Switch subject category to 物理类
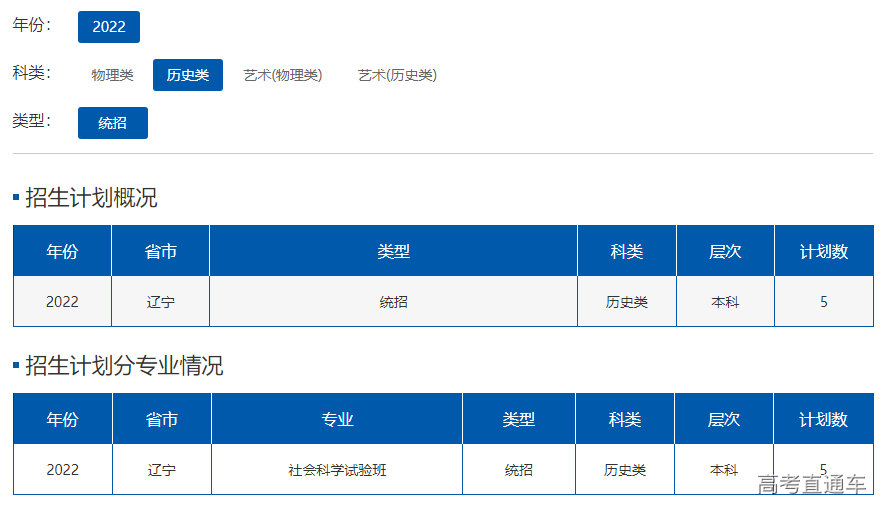The width and height of the screenshot is (895, 524). pos(112,75)
